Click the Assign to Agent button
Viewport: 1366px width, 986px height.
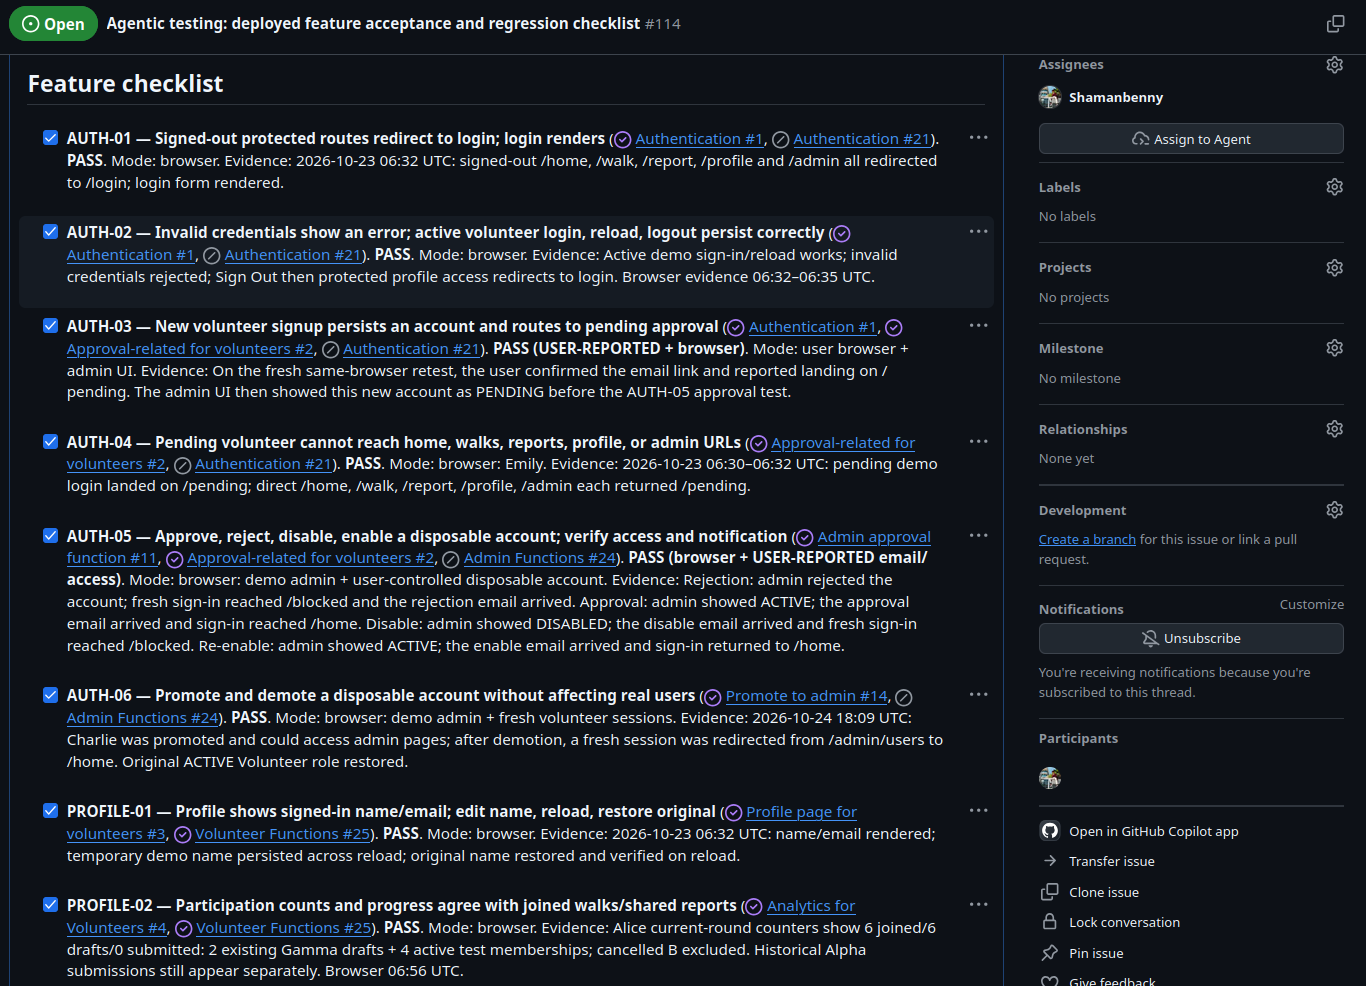coord(1191,139)
